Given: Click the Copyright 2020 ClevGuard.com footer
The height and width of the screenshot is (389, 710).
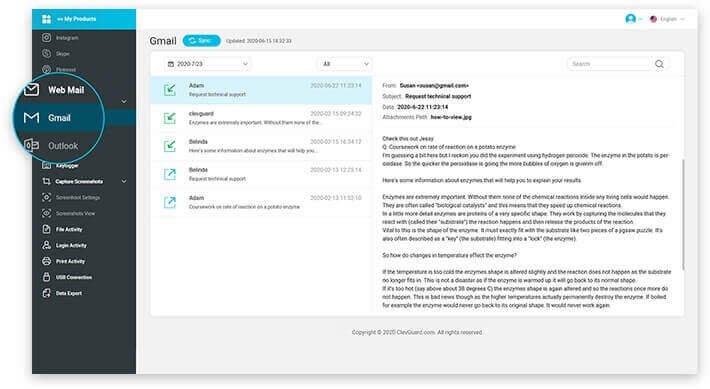Looking at the screenshot, I should tap(417, 332).
